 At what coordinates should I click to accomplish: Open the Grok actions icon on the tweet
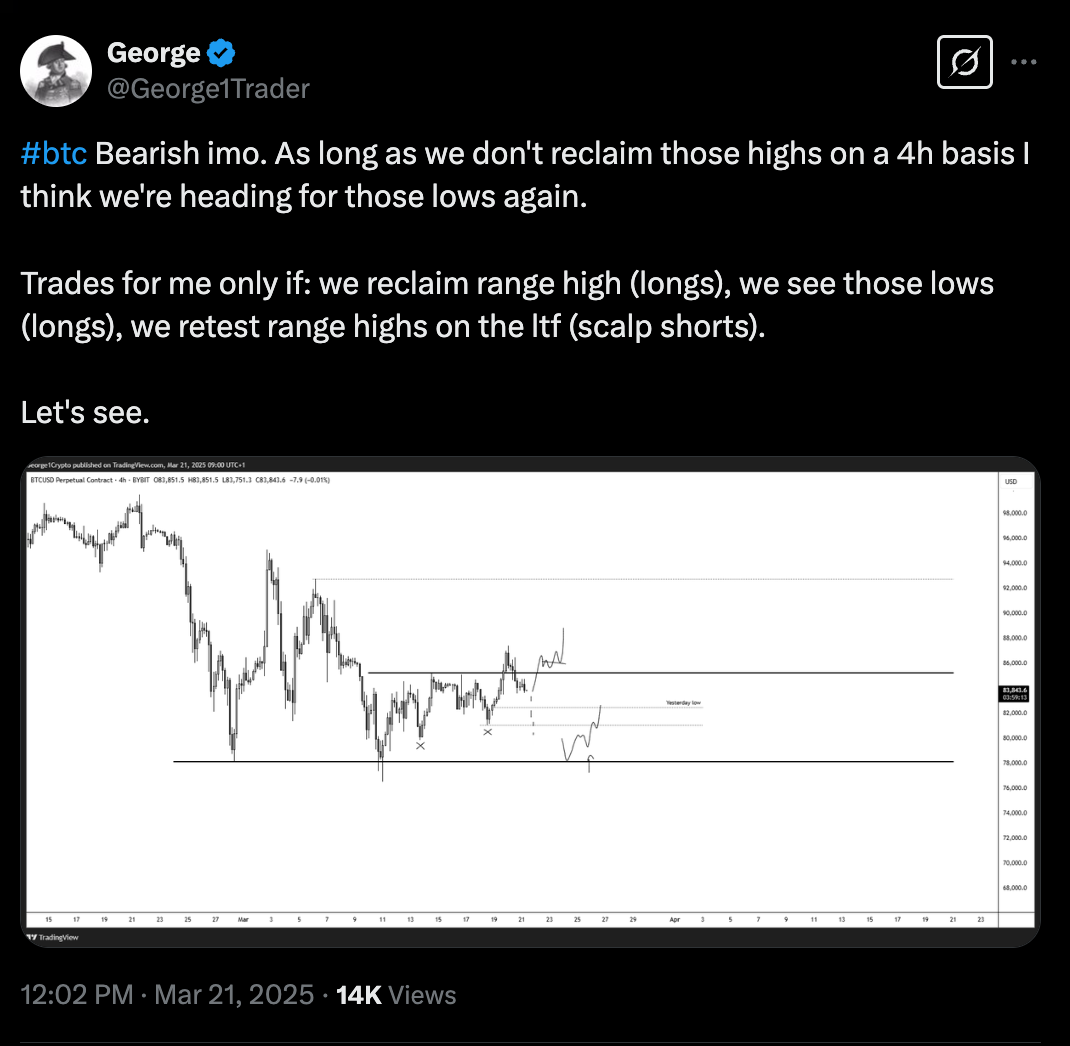point(963,61)
